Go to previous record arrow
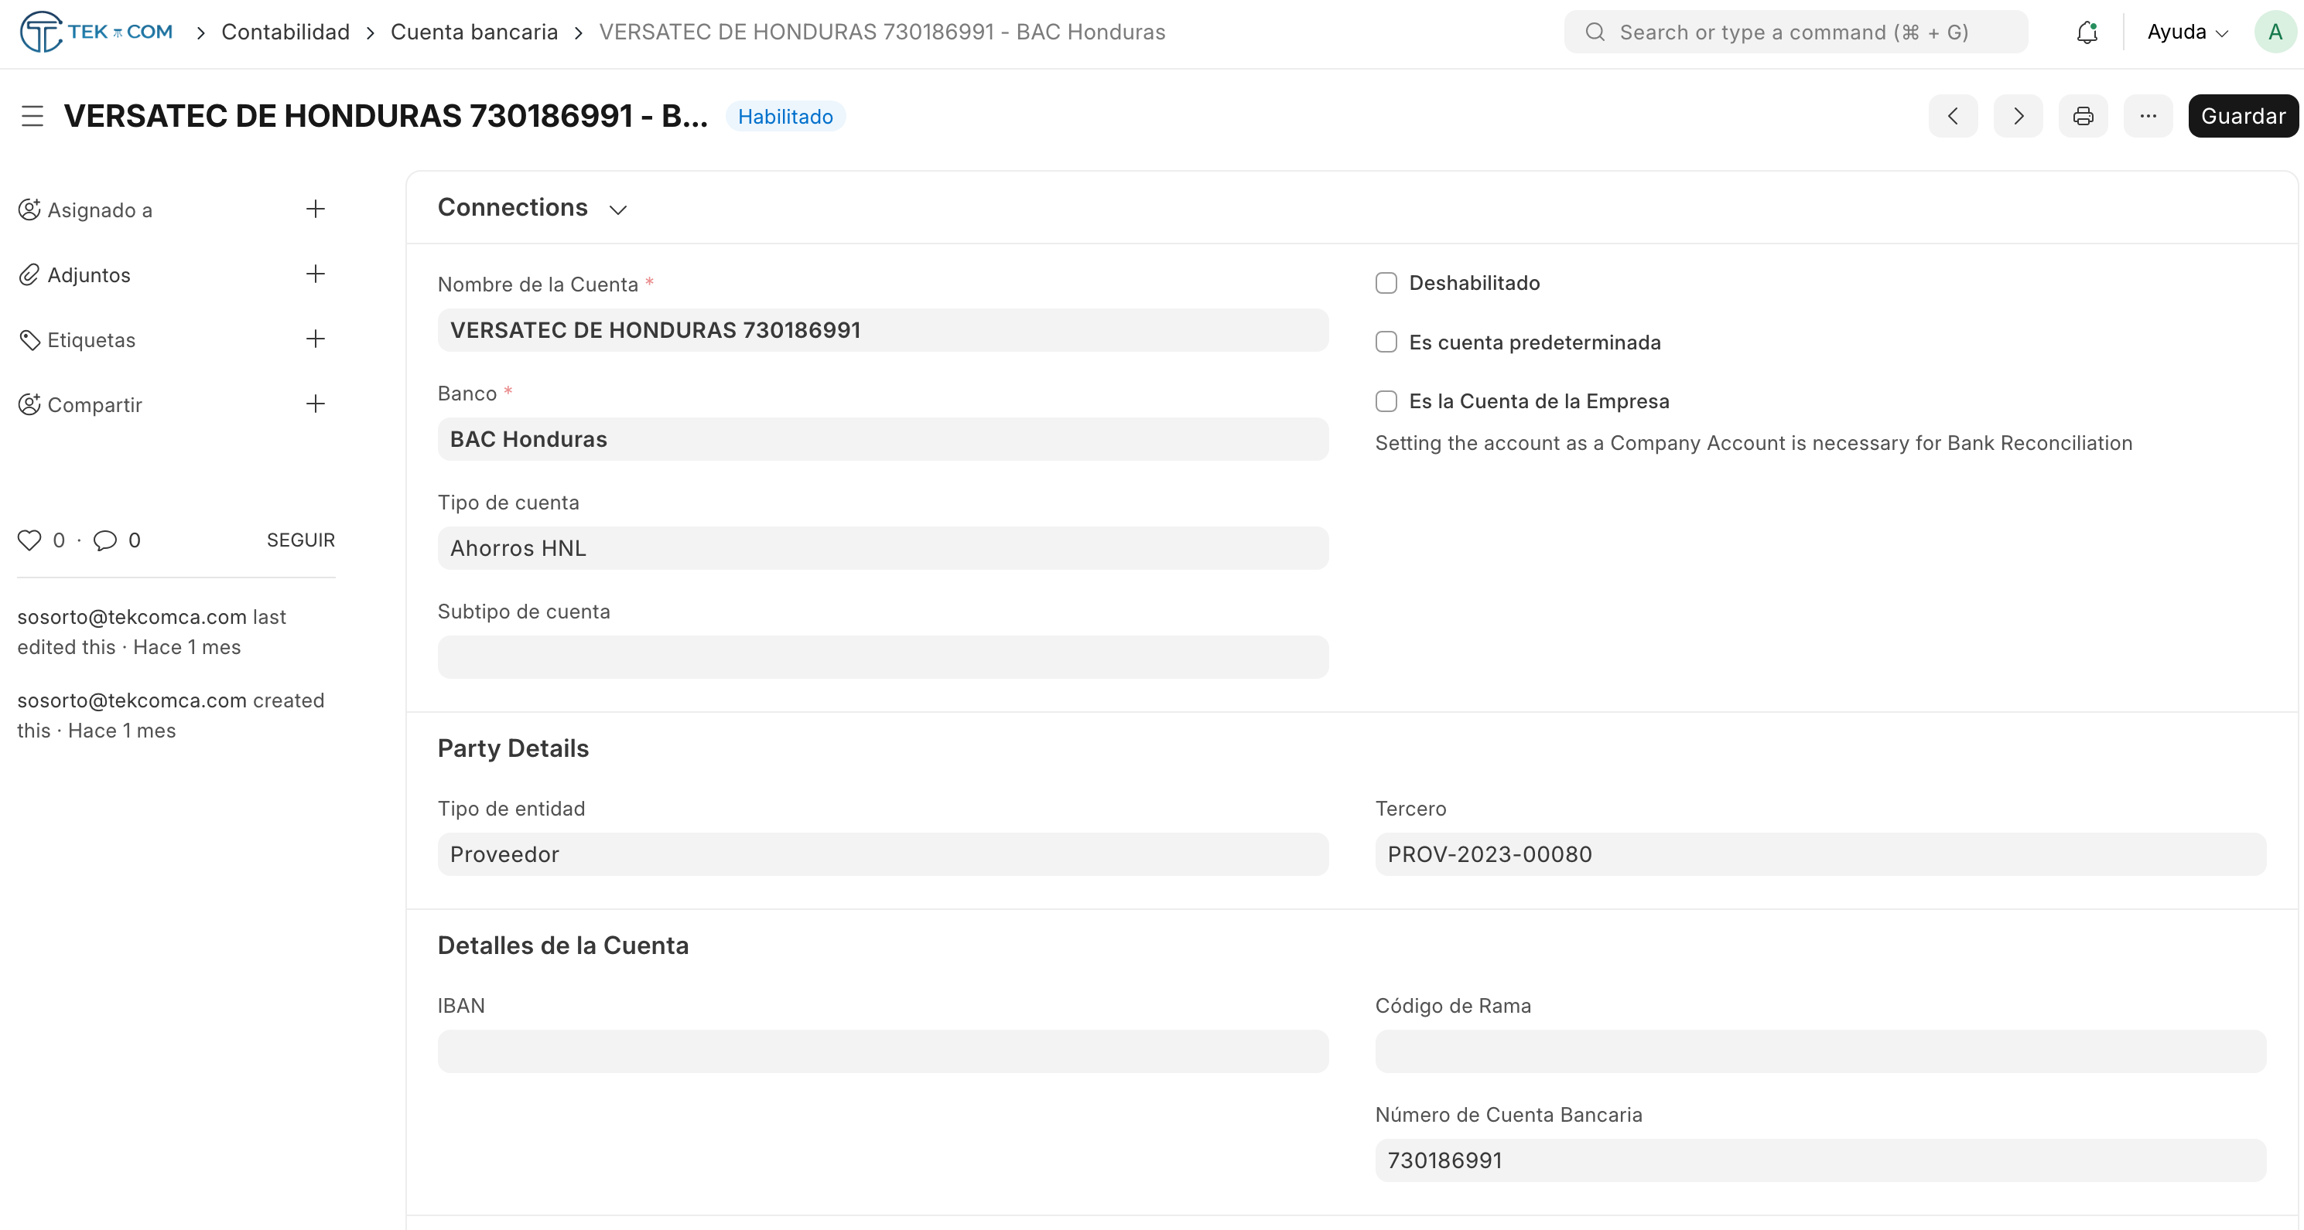This screenshot has width=2304, height=1230. coord(1952,116)
